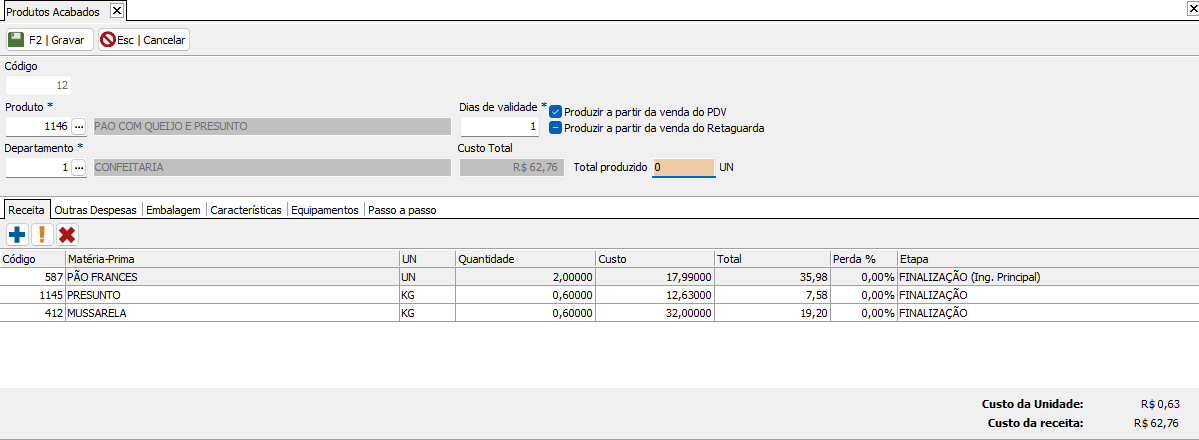1199x440 pixels.
Task: Open department lookup ellipsis button
Action: coord(79,168)
